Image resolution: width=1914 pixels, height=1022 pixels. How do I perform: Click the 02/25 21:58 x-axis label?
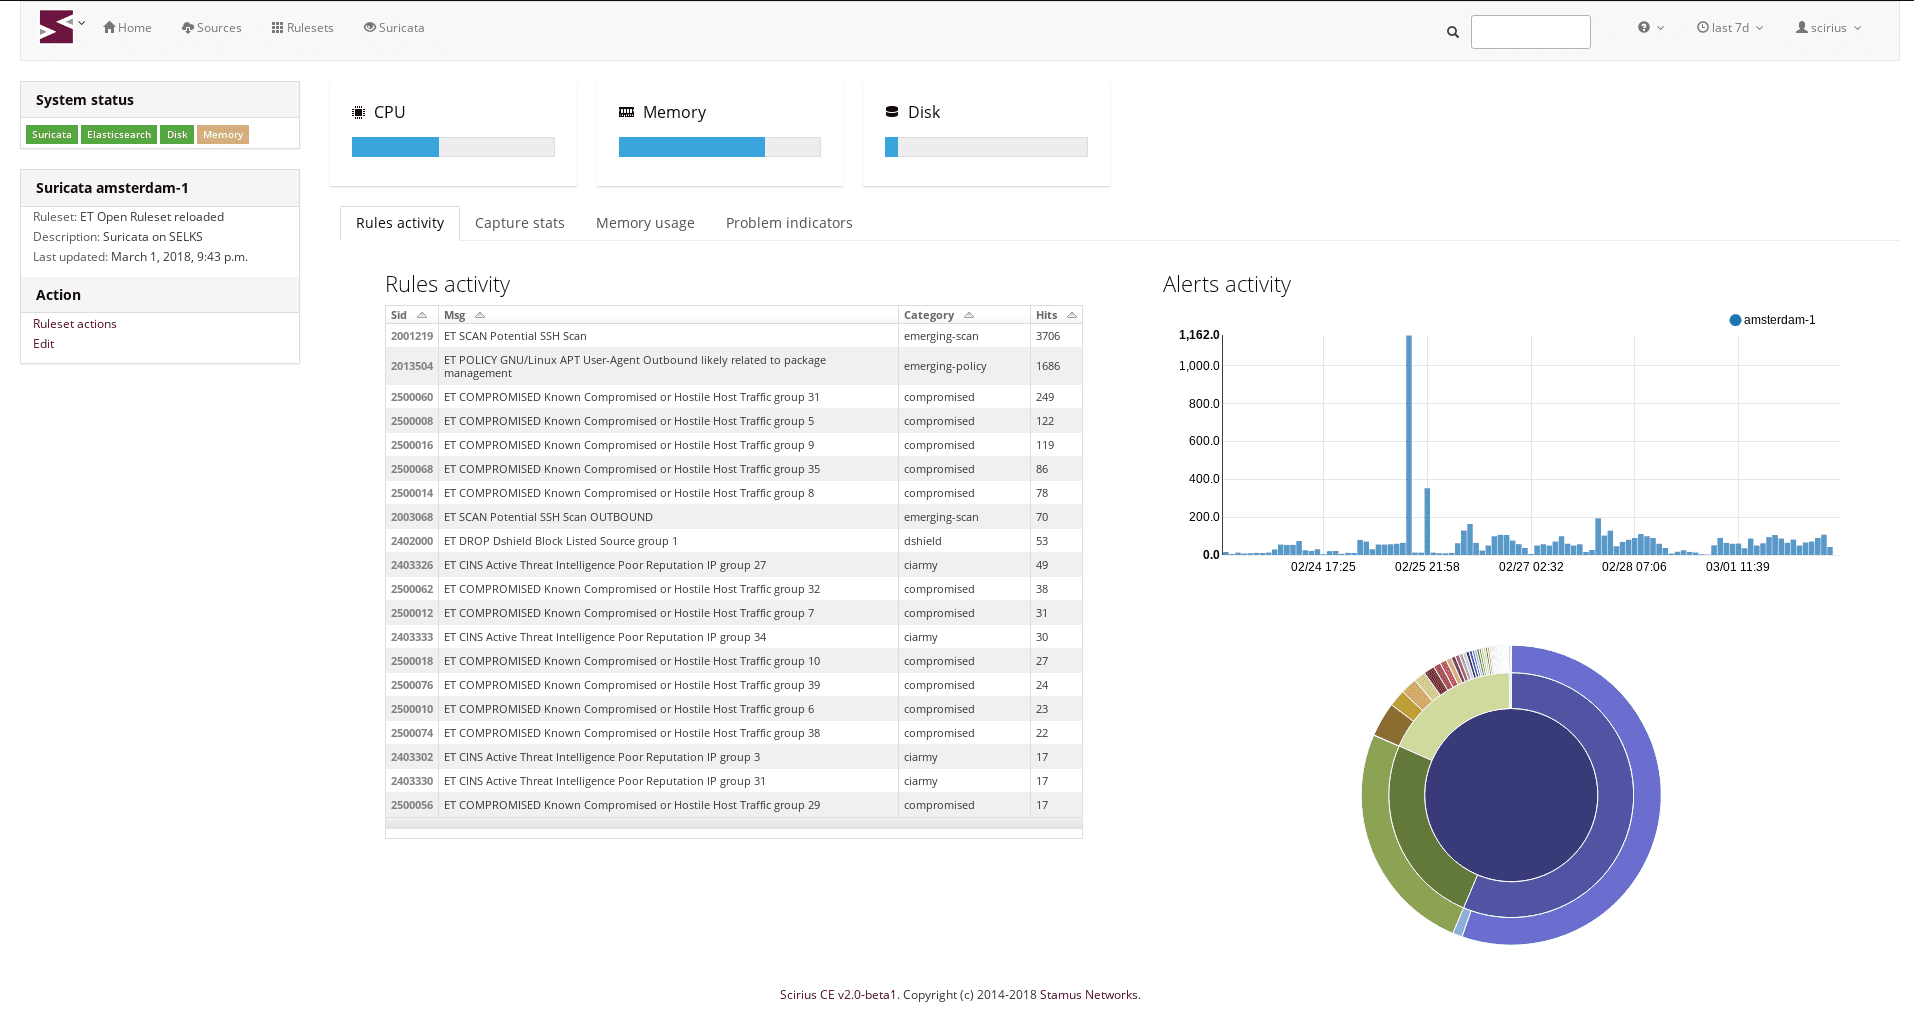point(1427,567)
